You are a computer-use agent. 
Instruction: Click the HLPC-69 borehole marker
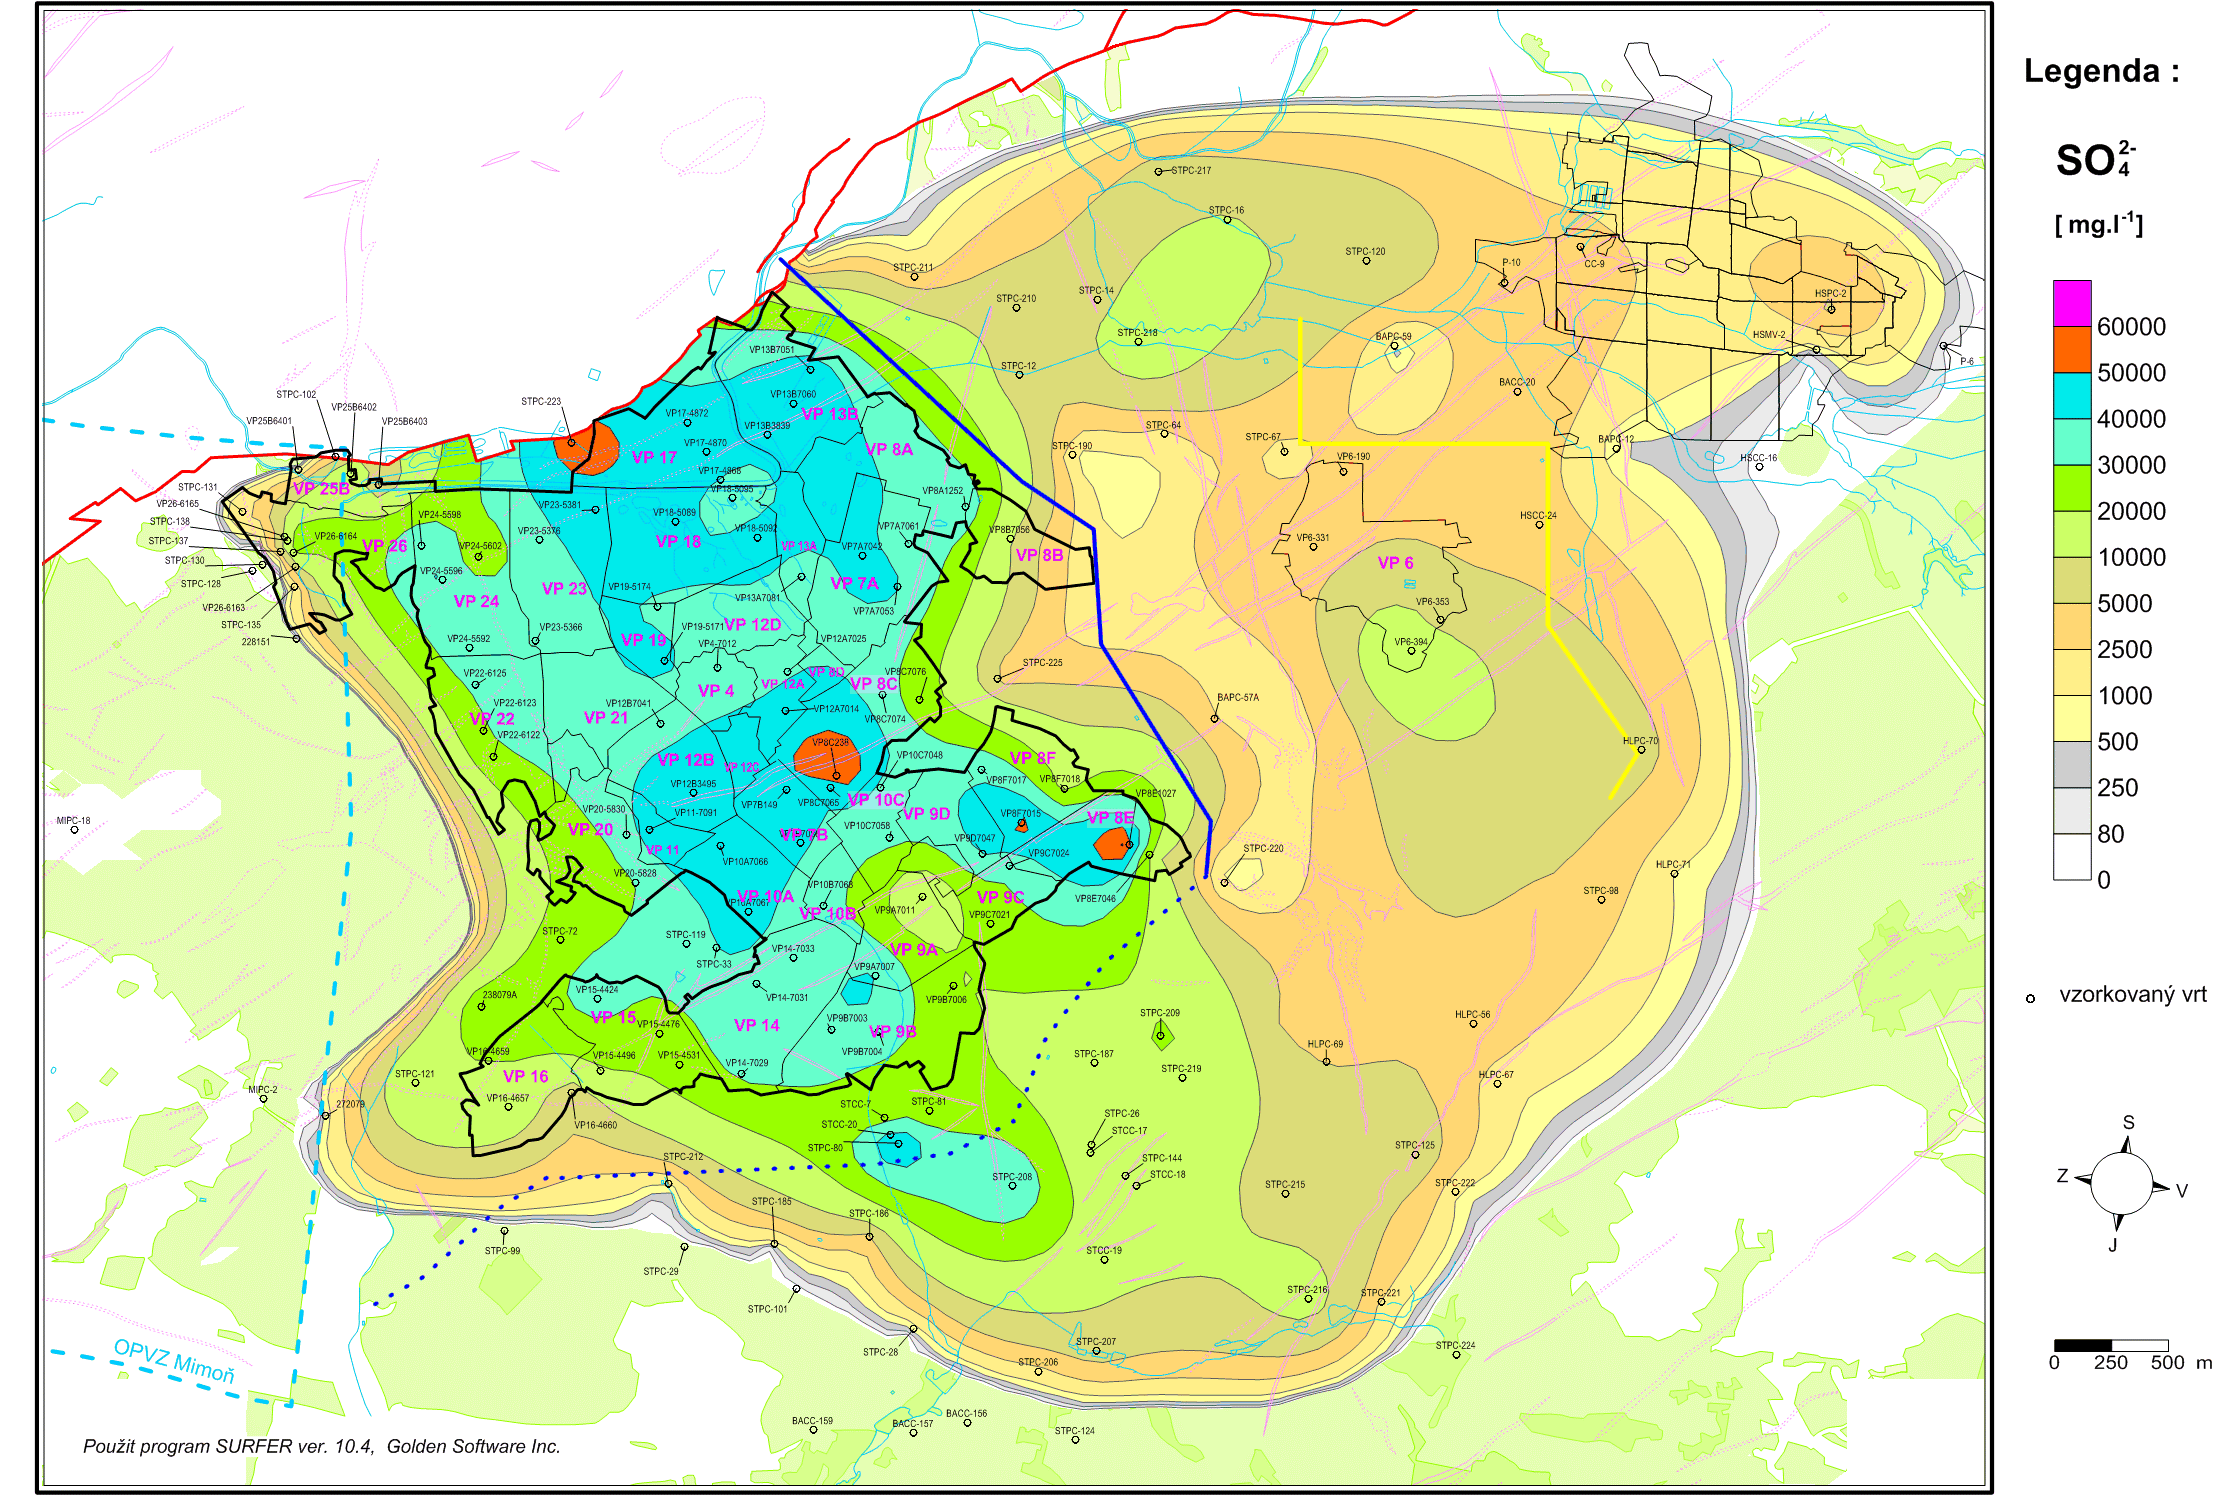[x=1327, y=1062]
